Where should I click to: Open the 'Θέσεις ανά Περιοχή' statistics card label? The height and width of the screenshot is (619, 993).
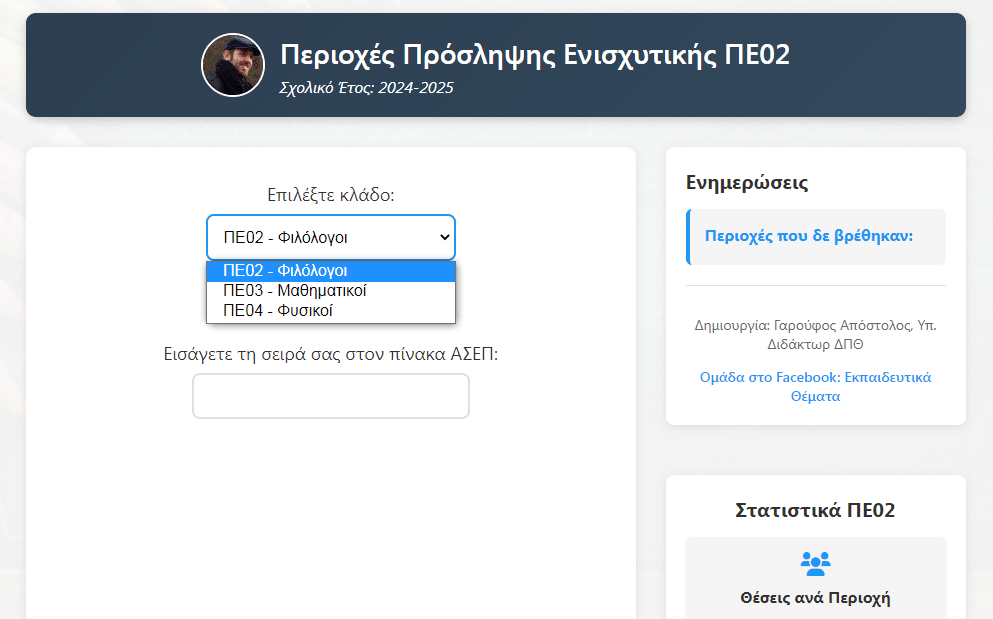coord(815,598)
